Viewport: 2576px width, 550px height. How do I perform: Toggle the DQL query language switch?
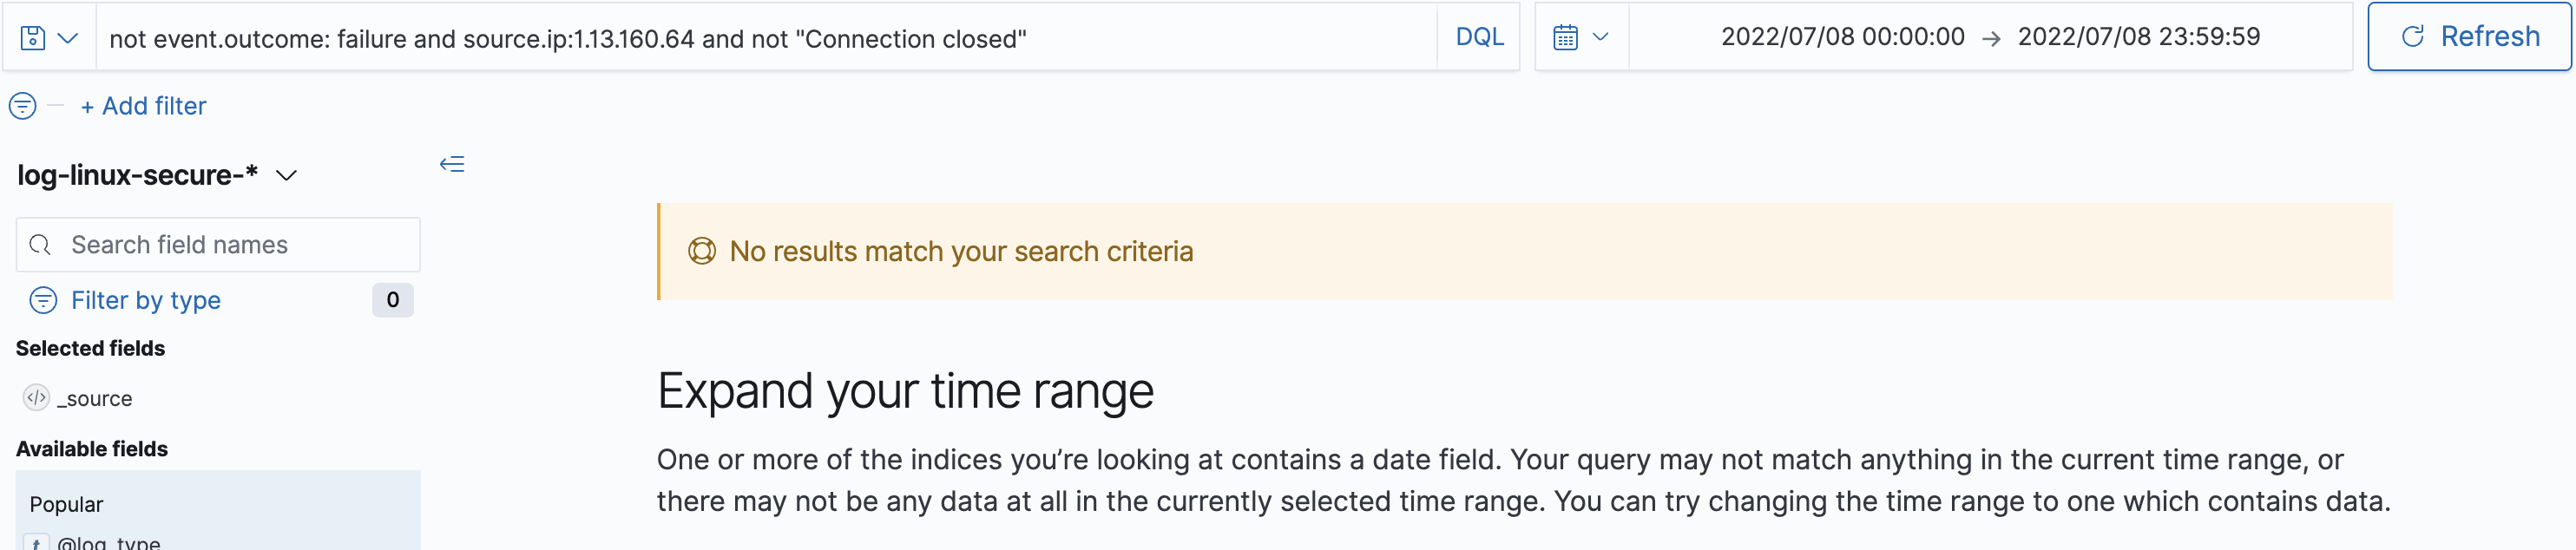(x=1479, y=37)
